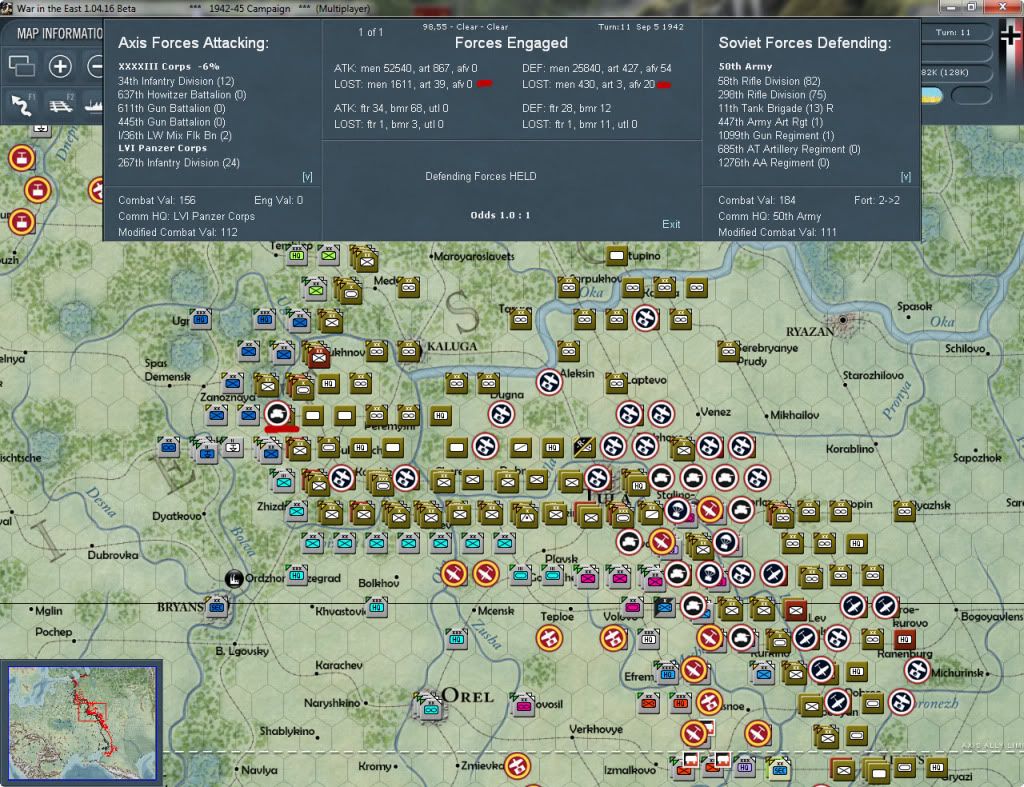This screenshot has height=787, width=1024.
Task: Select the air base counter near Aleksin
Action: tap(549, 382)
